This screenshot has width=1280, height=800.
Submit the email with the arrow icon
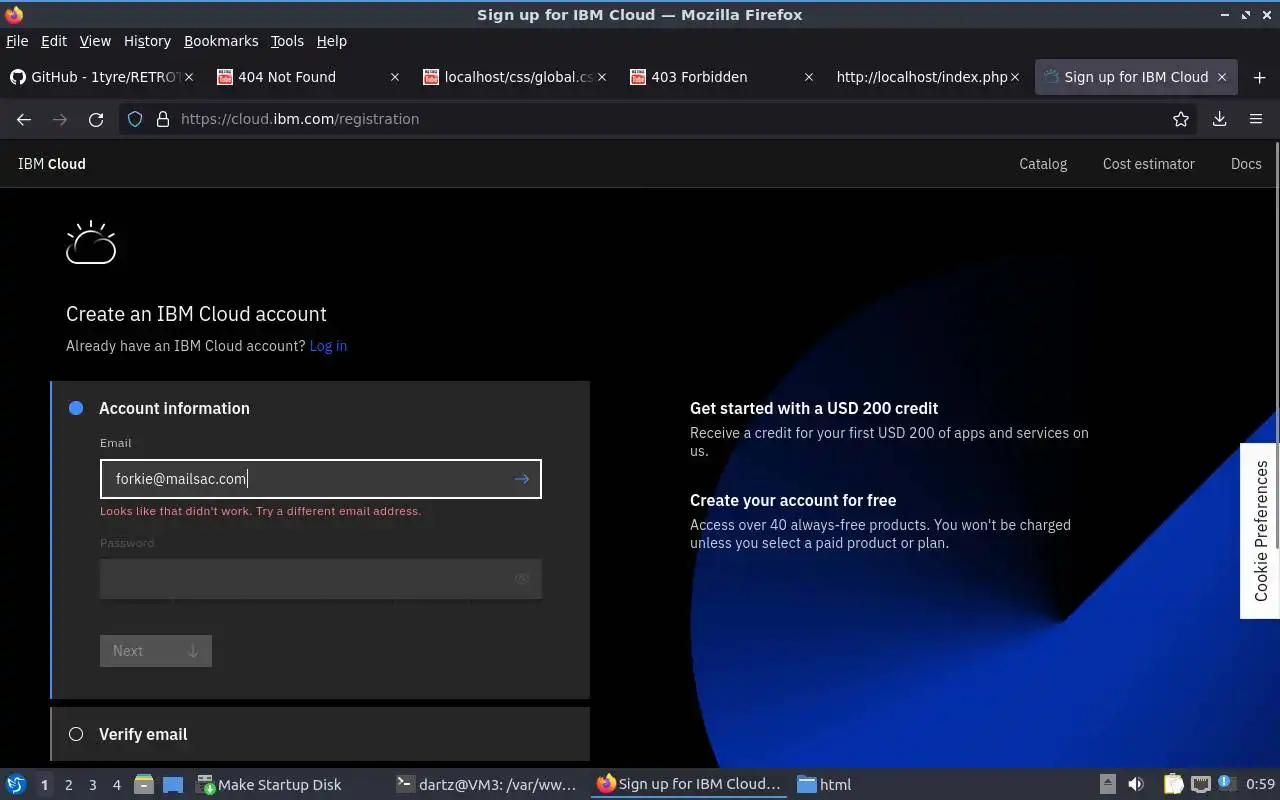pos(521,479)
